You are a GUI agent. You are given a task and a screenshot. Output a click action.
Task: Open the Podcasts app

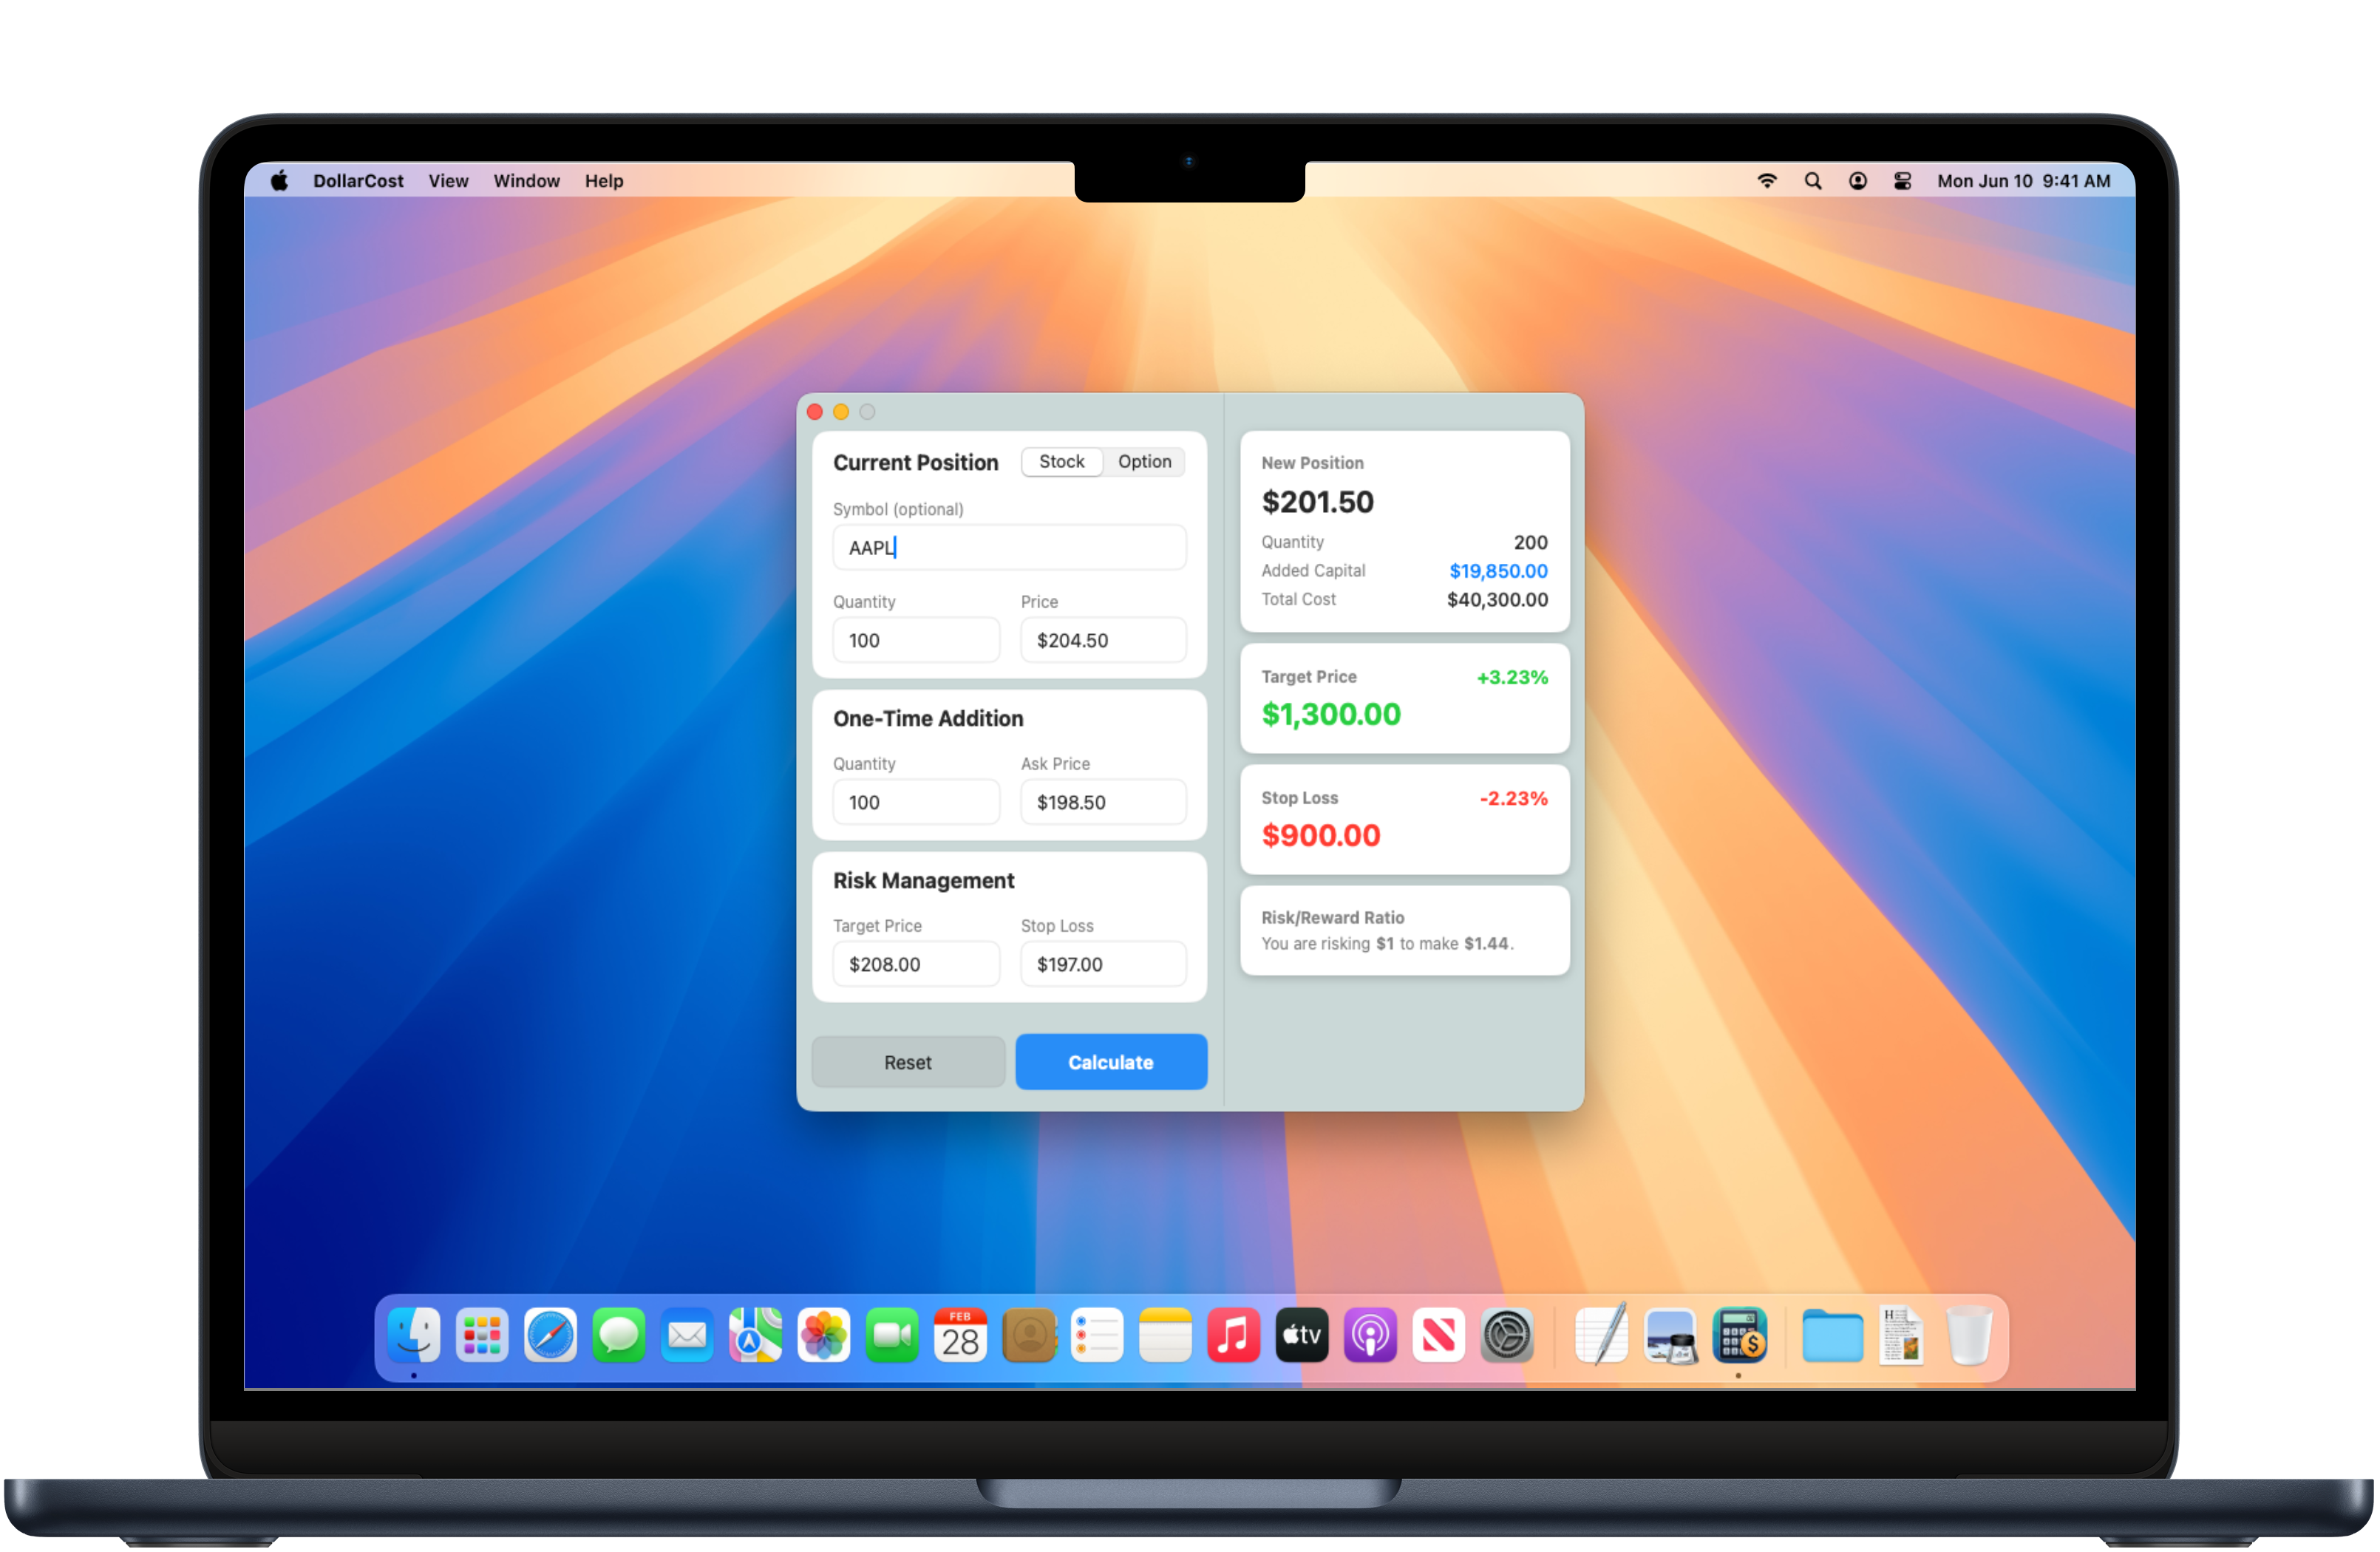coord(1370,1335)
